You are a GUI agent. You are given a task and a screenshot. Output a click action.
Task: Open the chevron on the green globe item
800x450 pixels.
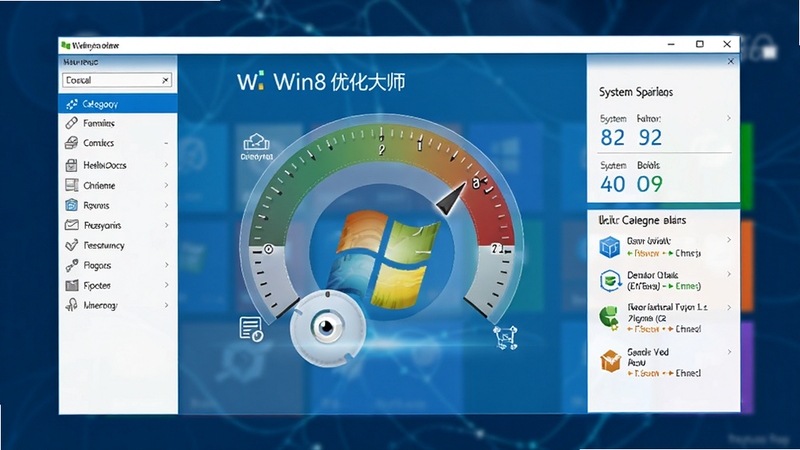pos(729,308)
